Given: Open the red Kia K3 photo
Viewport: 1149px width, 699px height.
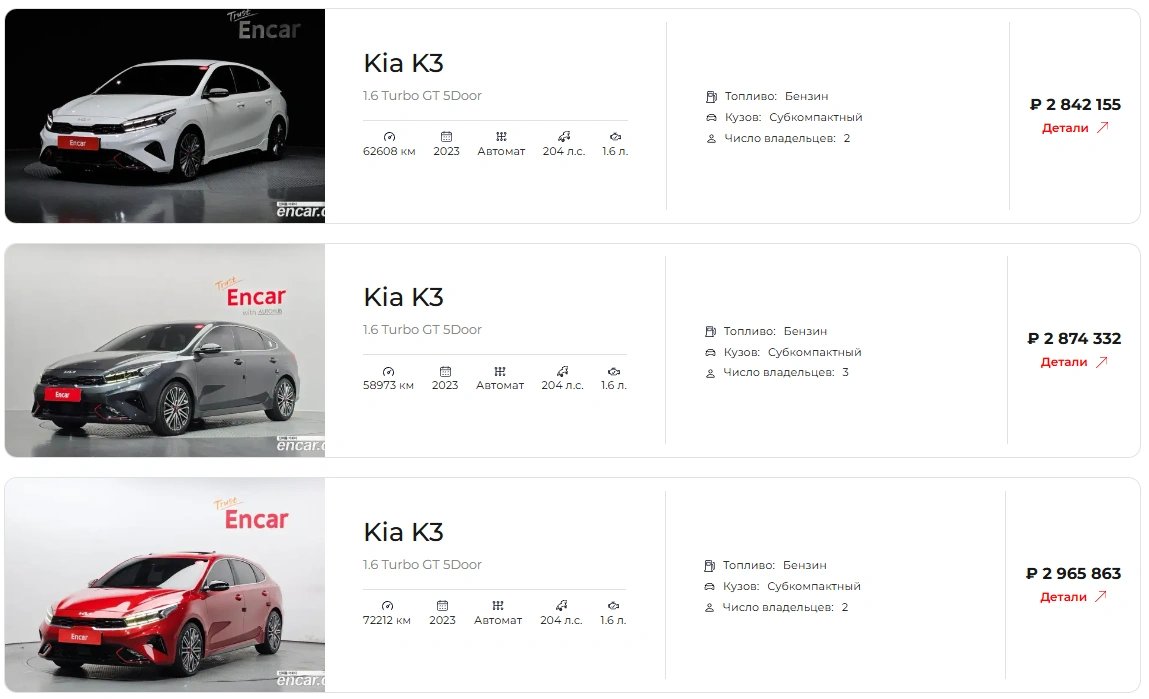Looking at the screenshot, I should click(x=165, y=585).
